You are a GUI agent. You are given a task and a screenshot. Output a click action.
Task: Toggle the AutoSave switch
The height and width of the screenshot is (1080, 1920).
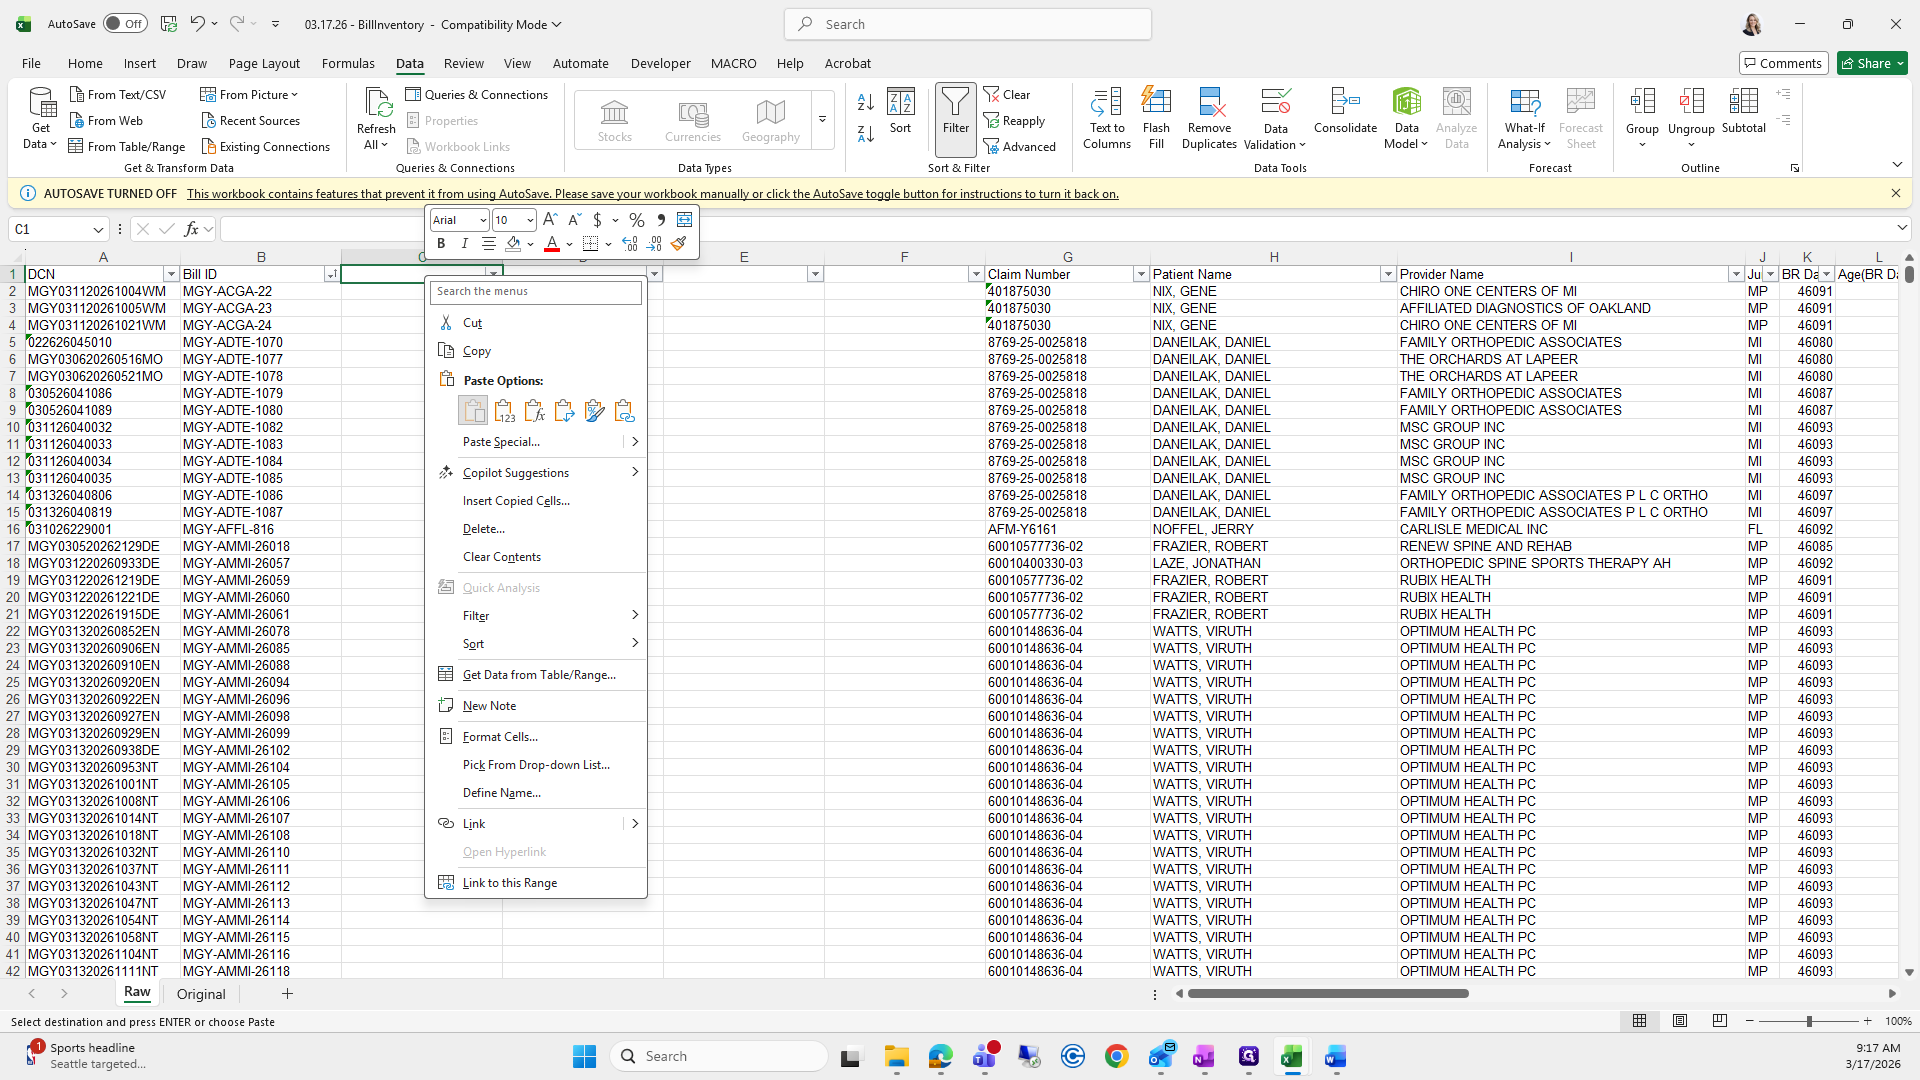click(x=125, y=24)
